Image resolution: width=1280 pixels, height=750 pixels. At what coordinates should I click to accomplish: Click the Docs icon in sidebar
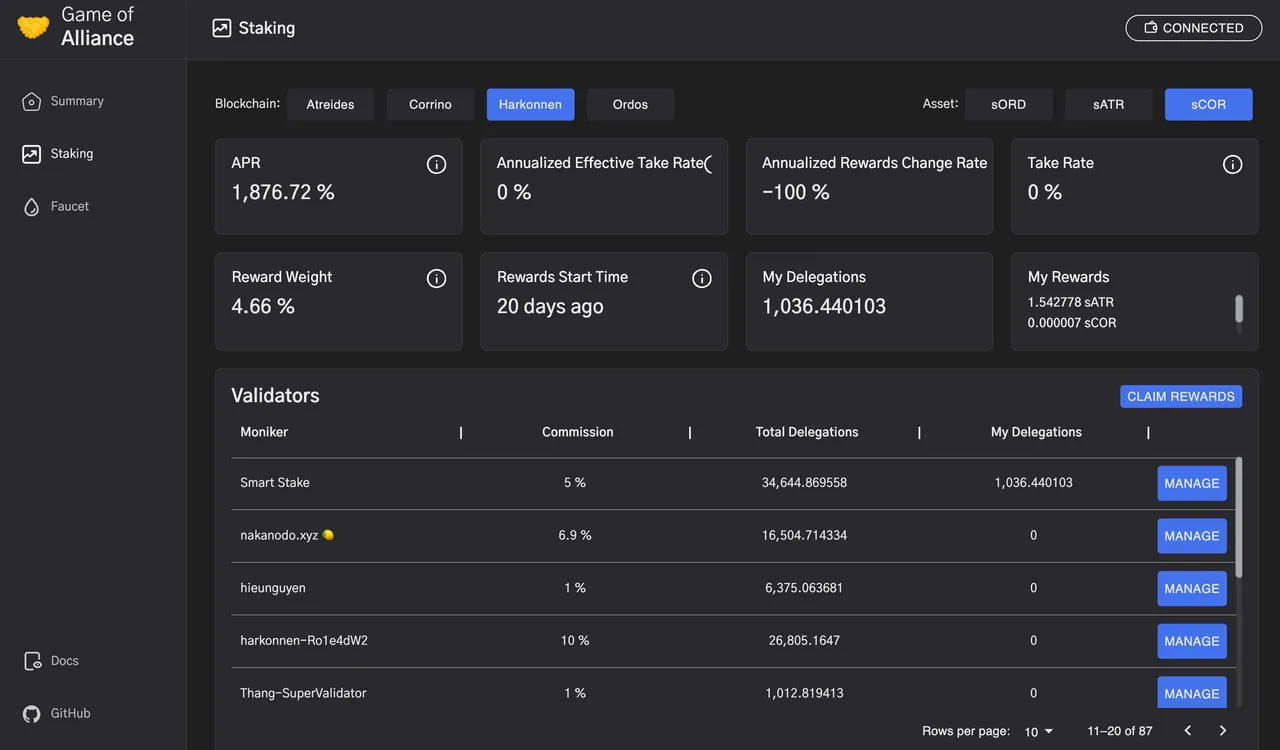[x=32, y=661]
